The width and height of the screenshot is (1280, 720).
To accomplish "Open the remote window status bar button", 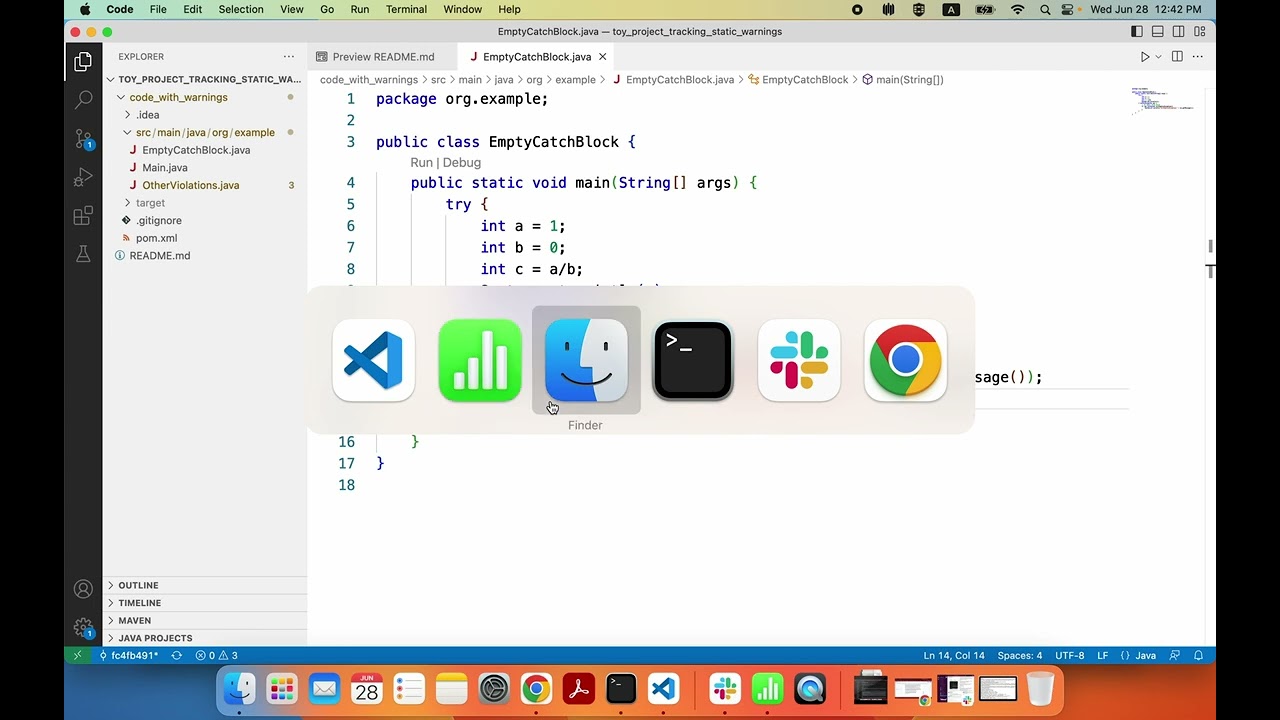I will [77, 656].
